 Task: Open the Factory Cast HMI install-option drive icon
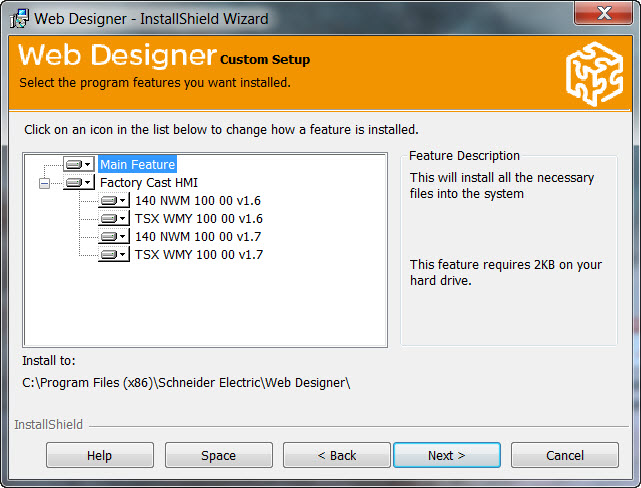tap(79, 182)
